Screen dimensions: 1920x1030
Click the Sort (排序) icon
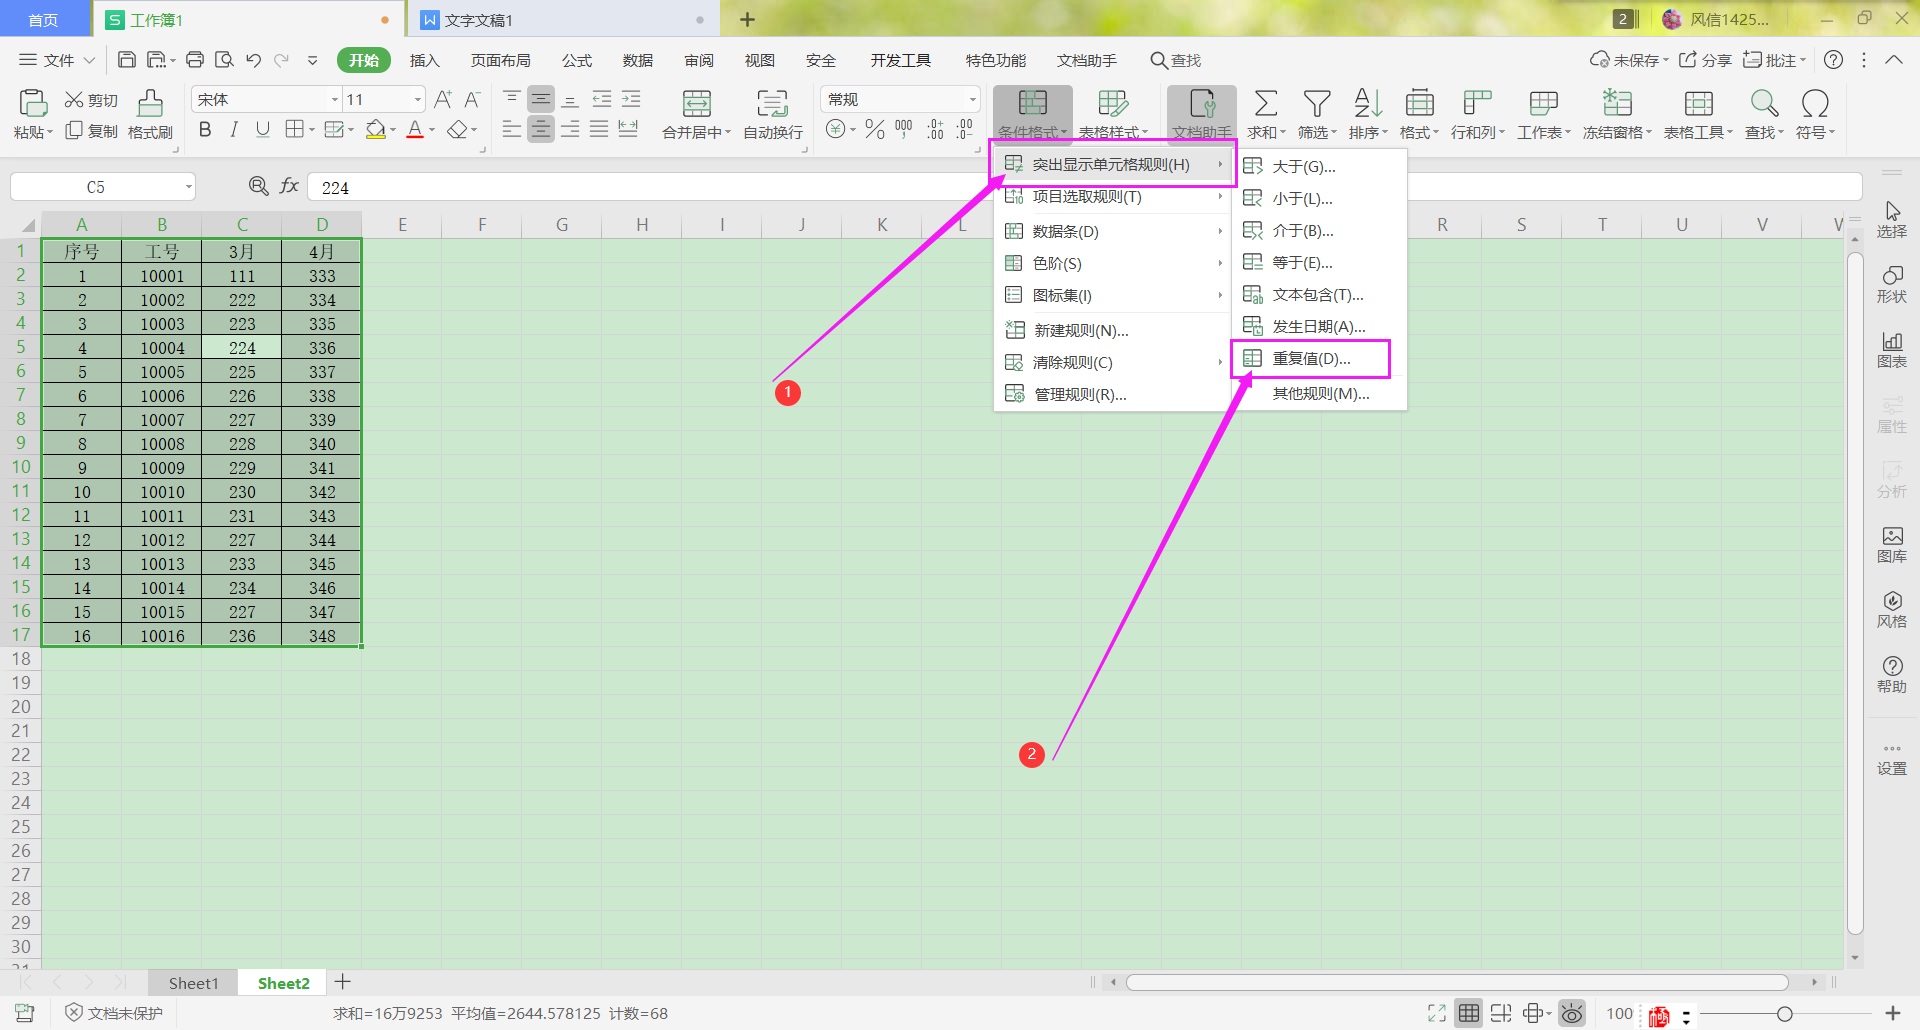1367,103
